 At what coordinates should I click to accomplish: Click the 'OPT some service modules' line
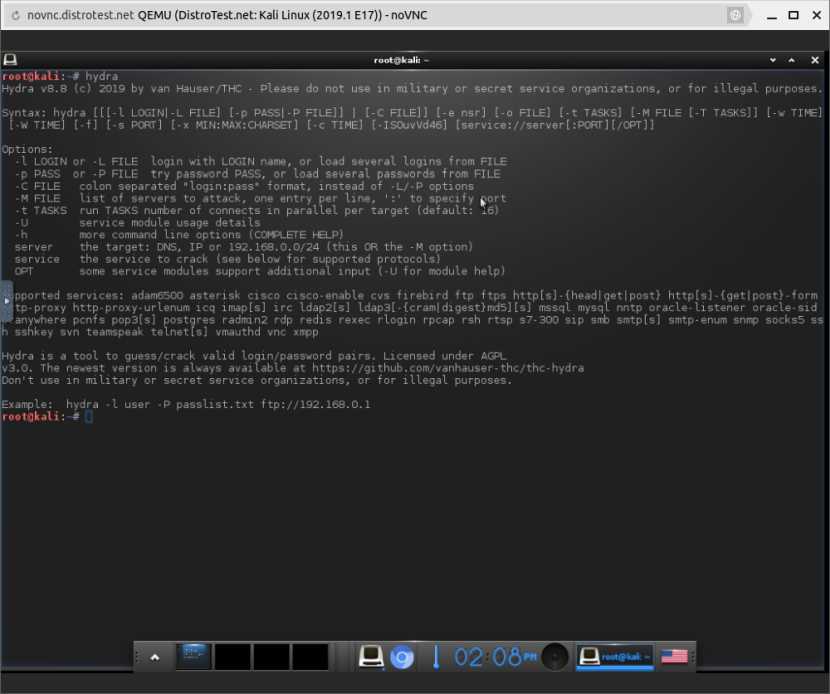pos(260,271)
